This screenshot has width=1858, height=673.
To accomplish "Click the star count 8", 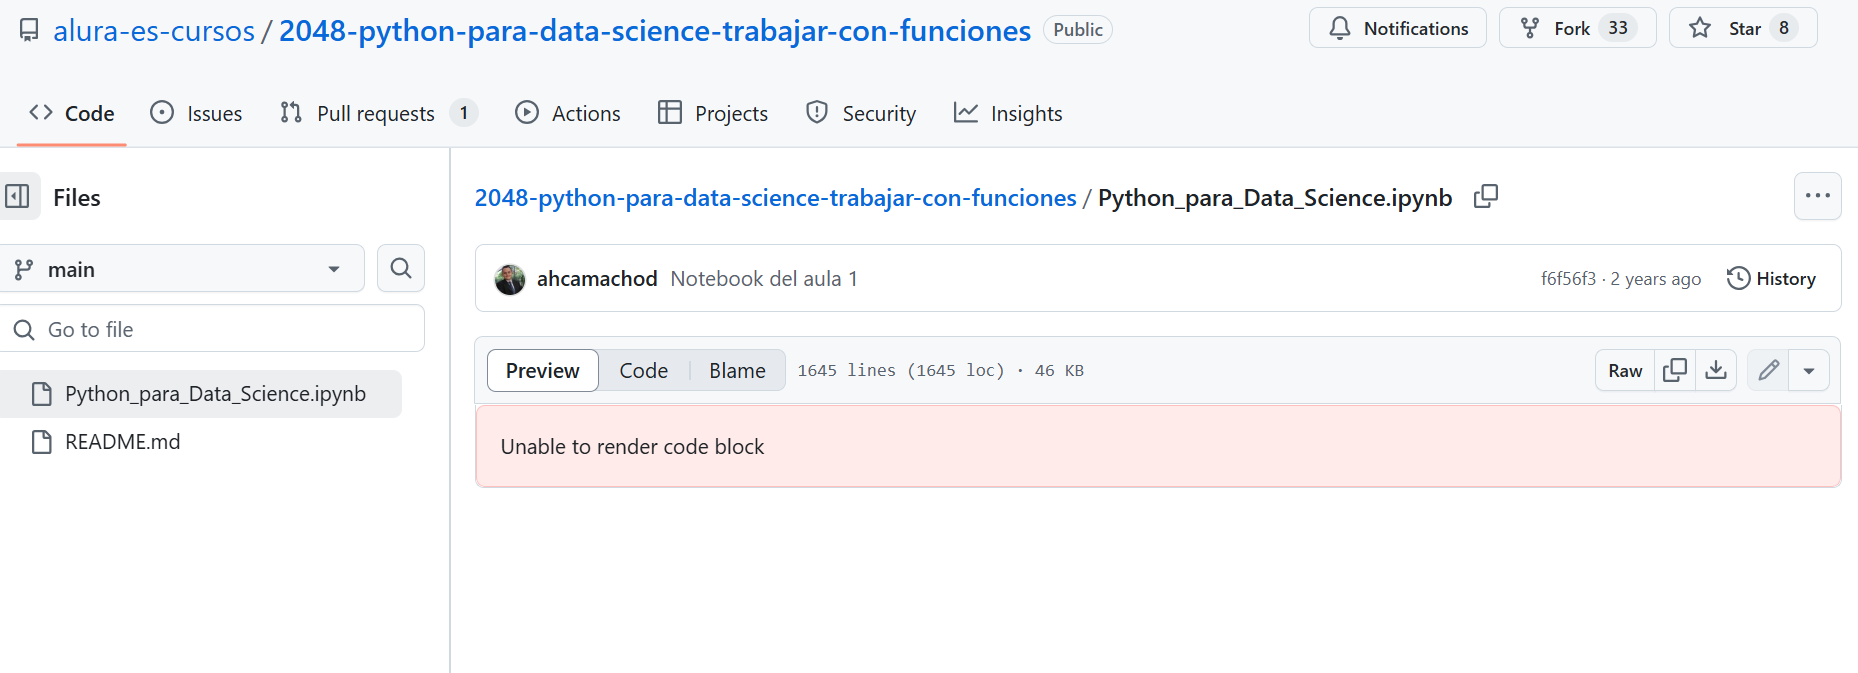I will (1784, 28).
